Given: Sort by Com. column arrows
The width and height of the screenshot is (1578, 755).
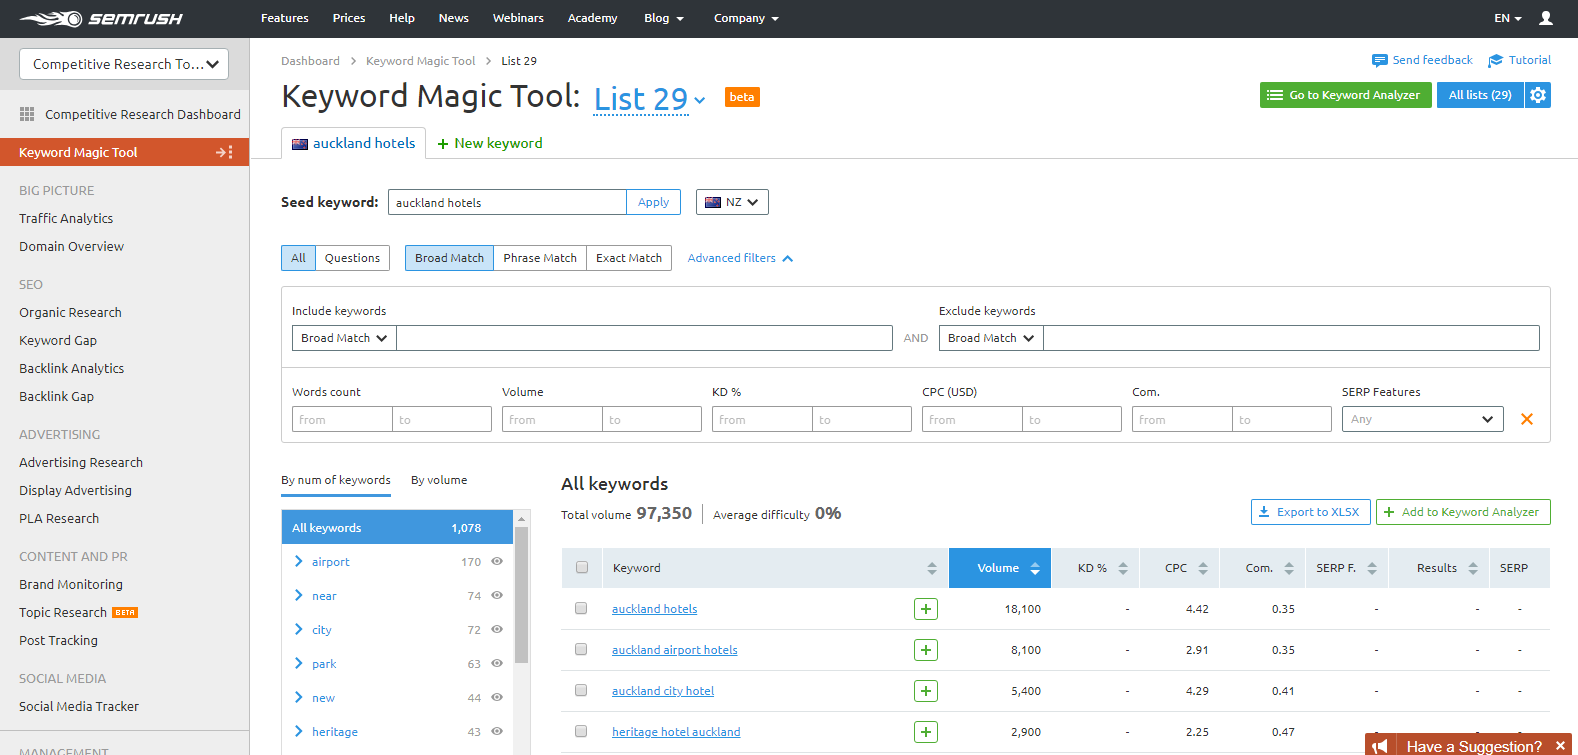Looking at the screenshot, I should tap(1289, 568).
